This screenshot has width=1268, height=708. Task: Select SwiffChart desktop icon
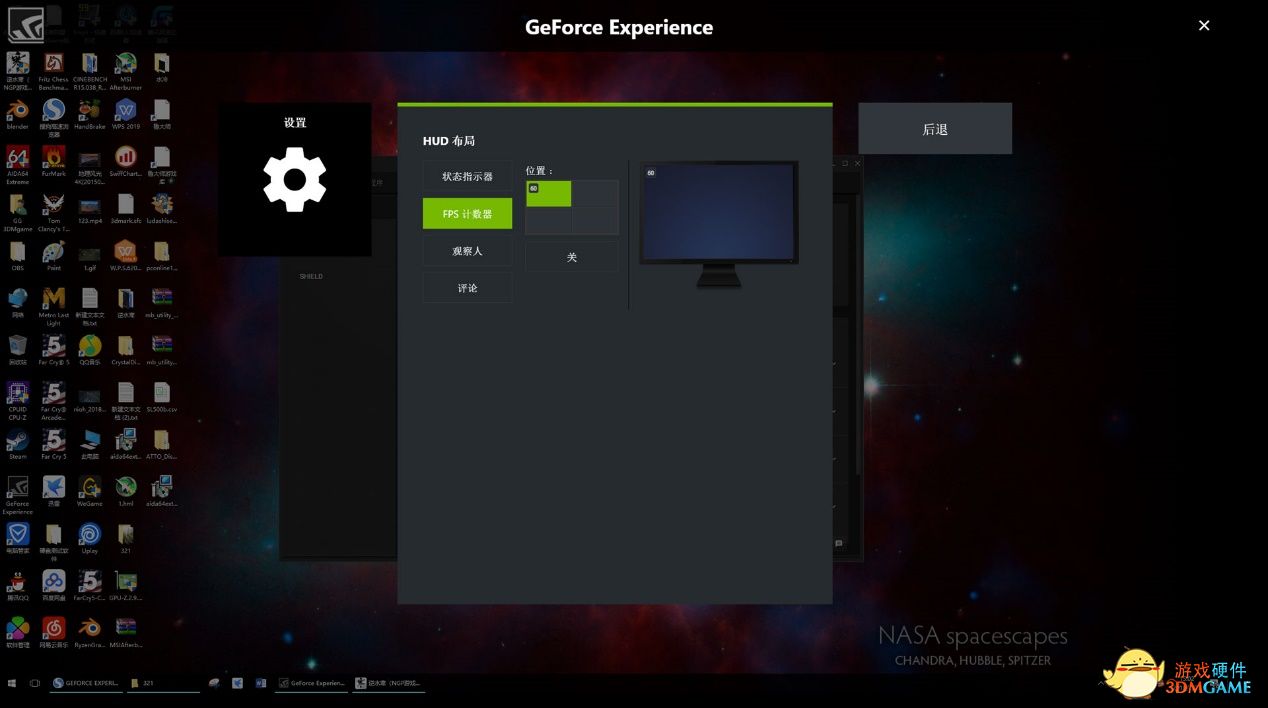(126, 162)
